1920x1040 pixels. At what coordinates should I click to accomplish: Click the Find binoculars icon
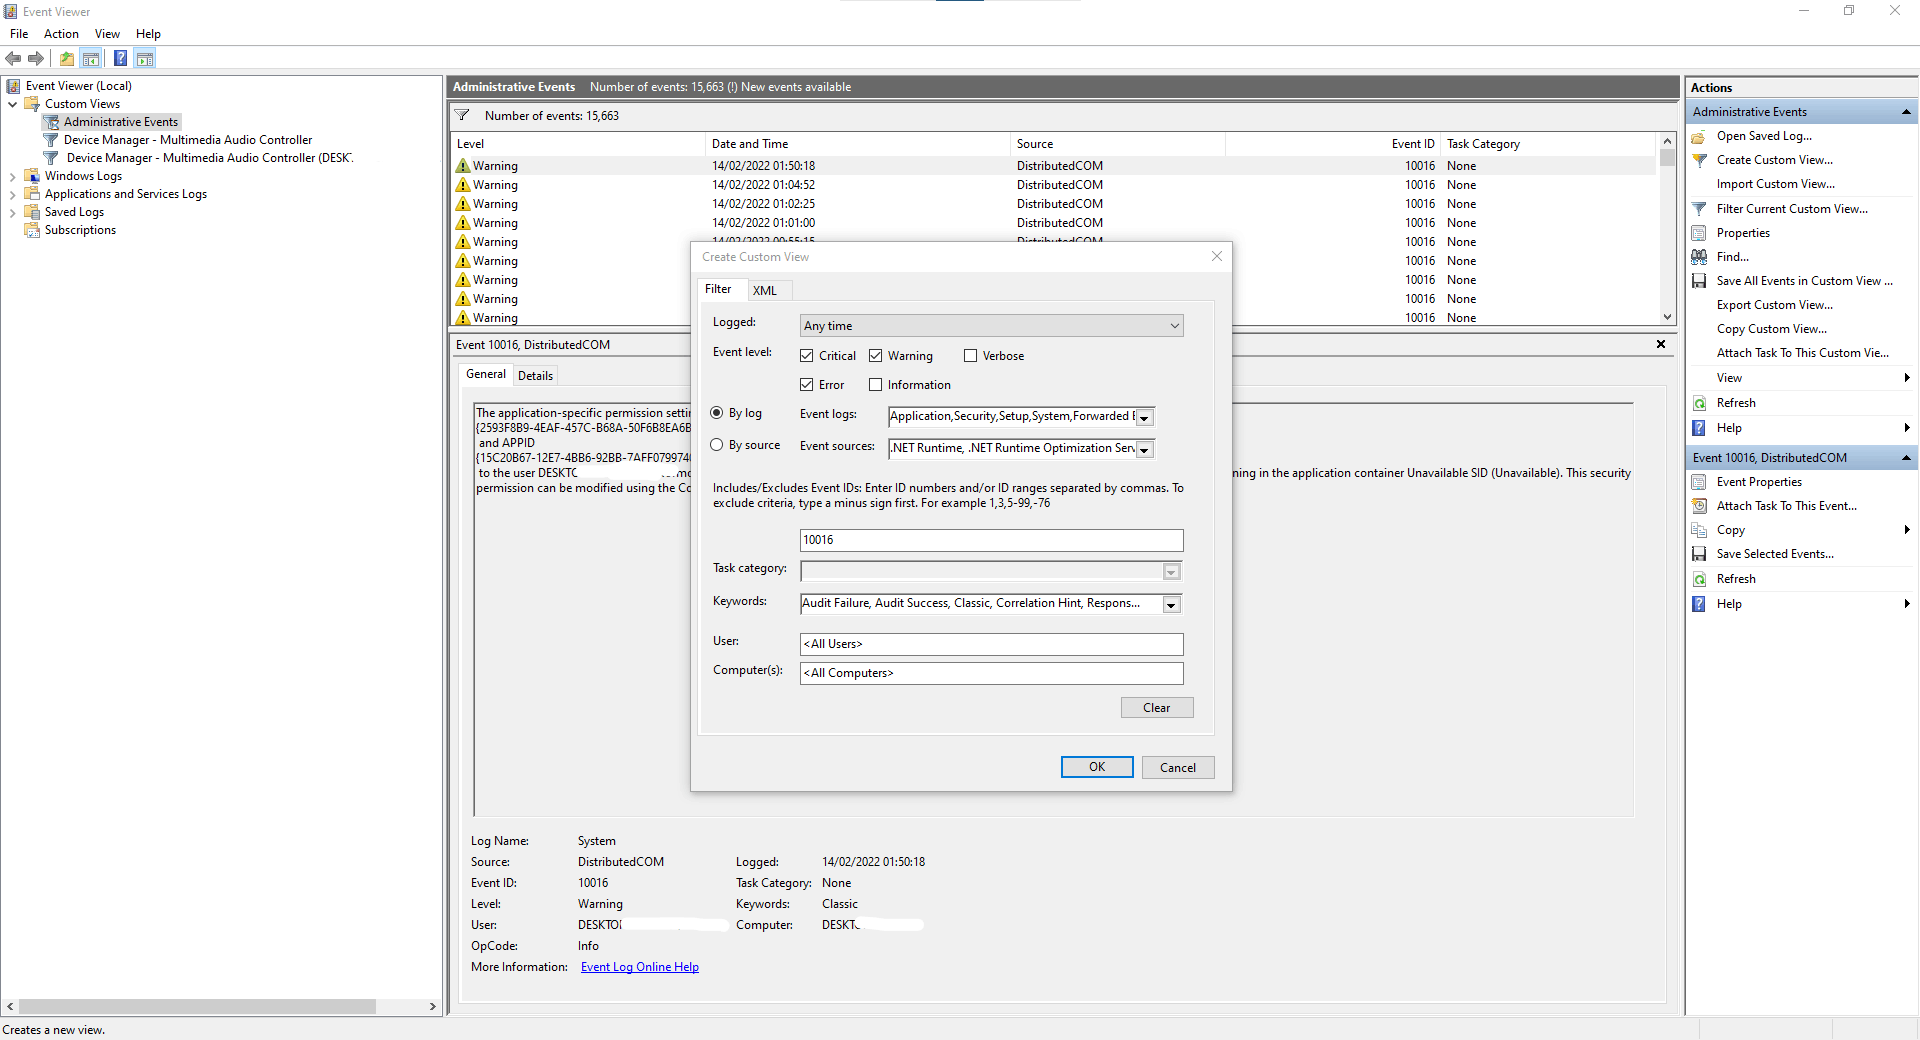pyautogui.click(x=1699, y=257)
